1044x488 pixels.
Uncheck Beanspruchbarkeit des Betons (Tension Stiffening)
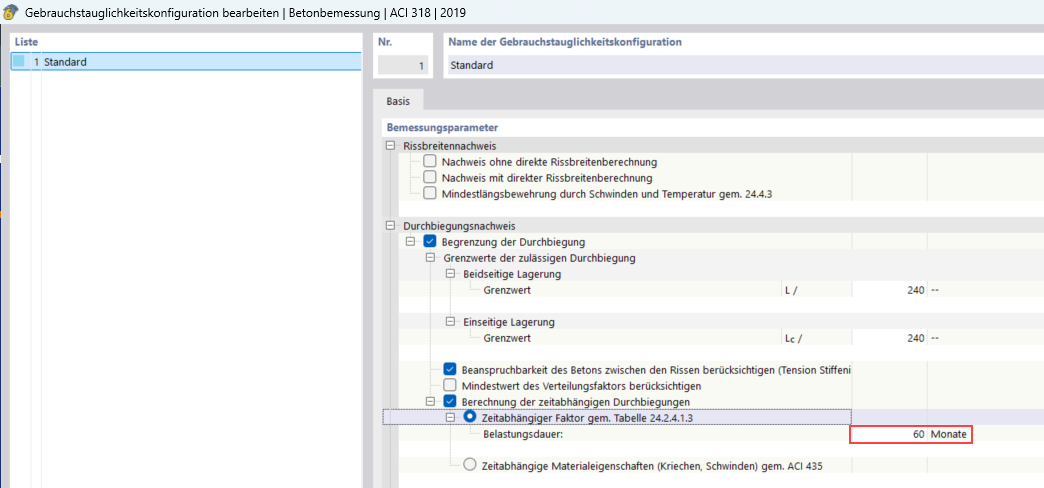coord(450,369)
